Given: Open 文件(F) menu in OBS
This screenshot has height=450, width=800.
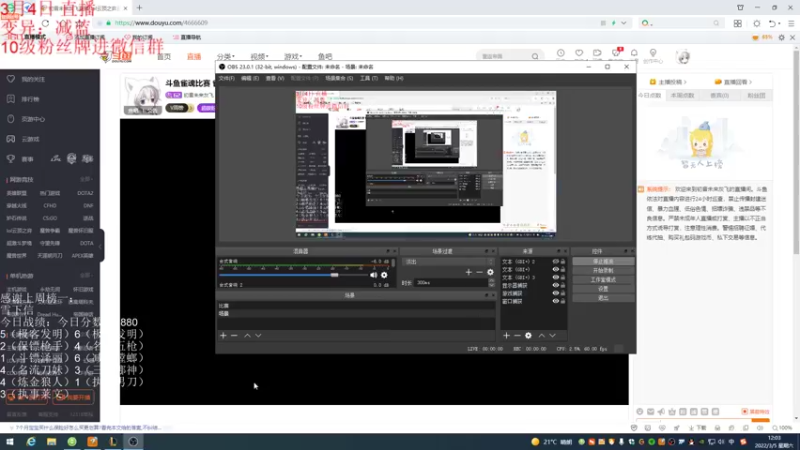Looking at the screenshot, I should (227, 79).
